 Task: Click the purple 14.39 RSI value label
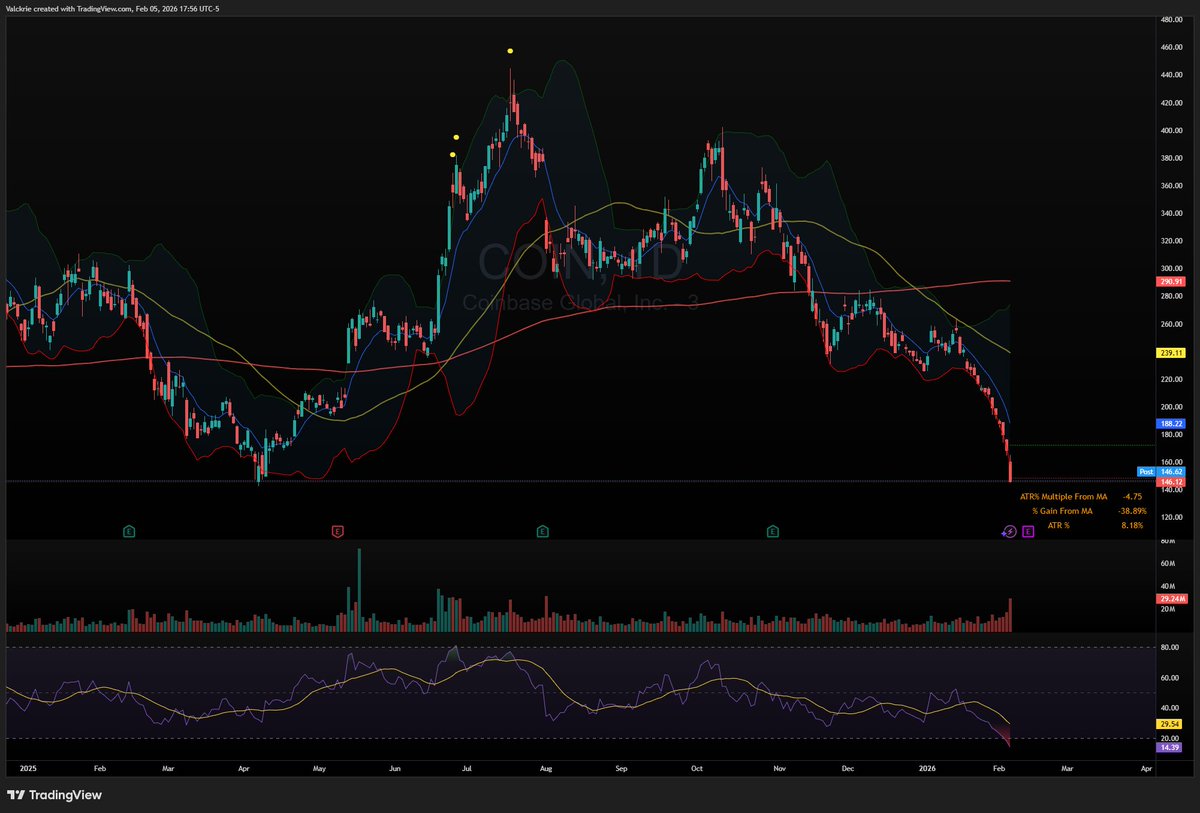pyautogui.click(x=1169, y=747)
